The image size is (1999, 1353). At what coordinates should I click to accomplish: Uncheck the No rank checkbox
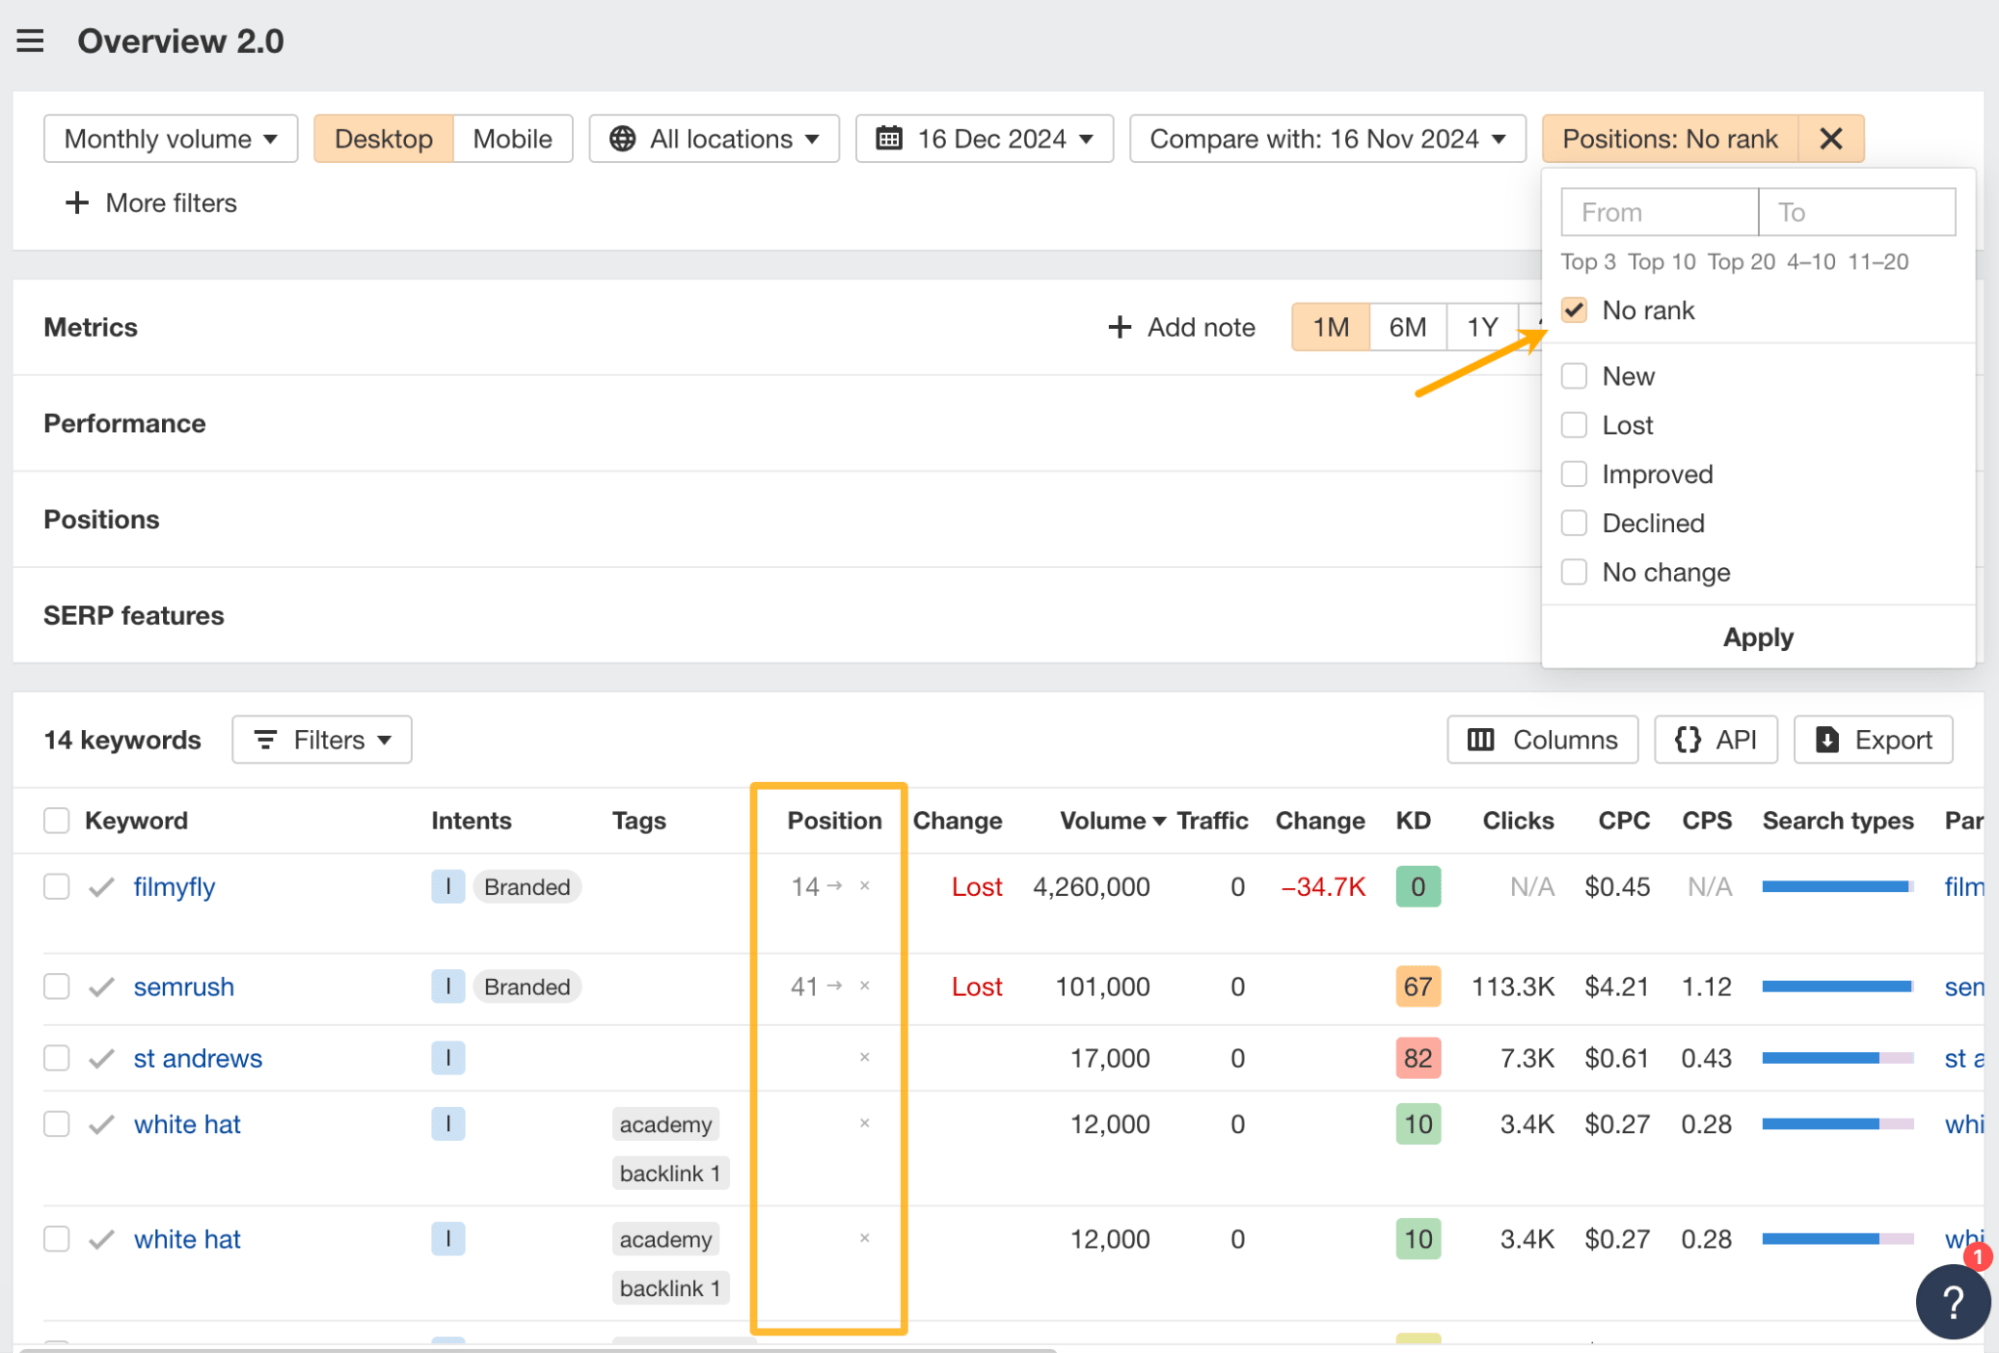click(x=1574, y=310)
